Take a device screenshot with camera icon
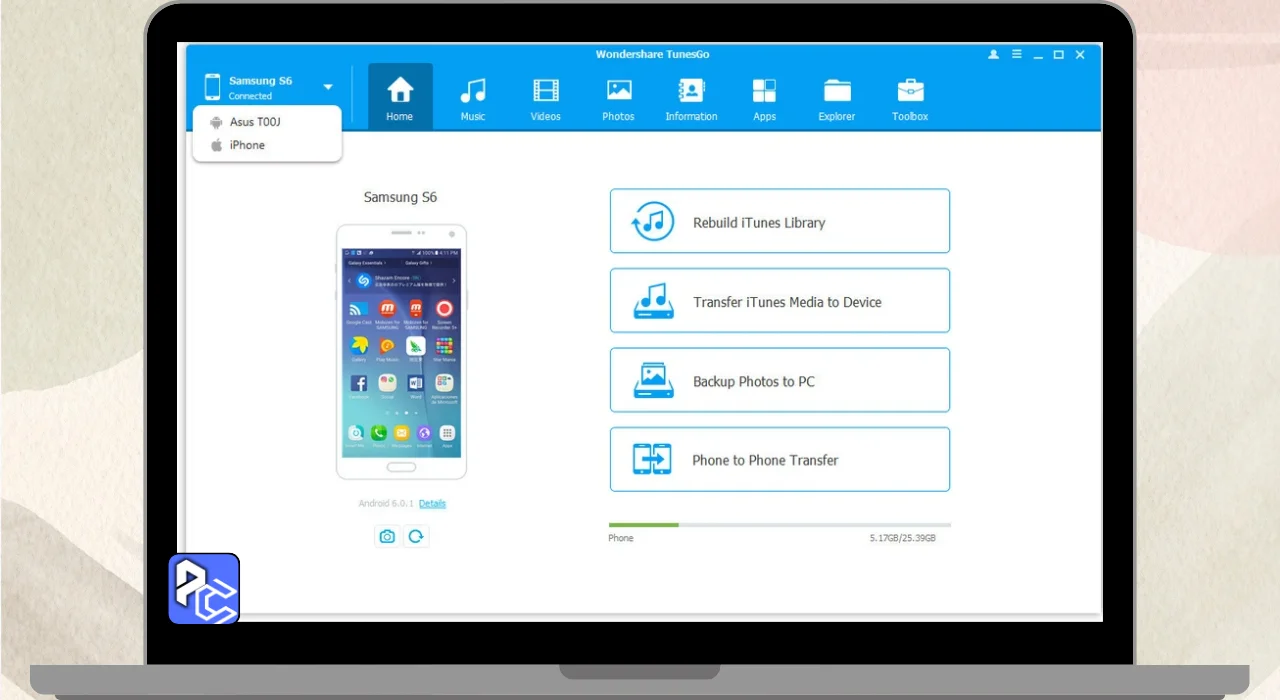The image size is (1280, 700). click(x=387, y=537)
